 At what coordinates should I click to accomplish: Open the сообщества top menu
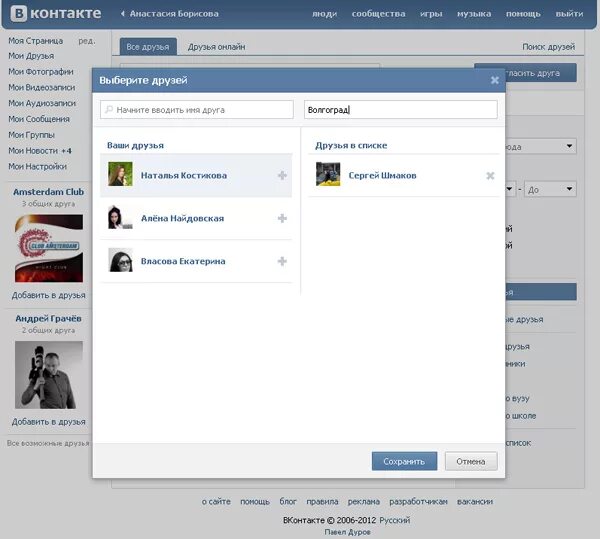(378, 14)
